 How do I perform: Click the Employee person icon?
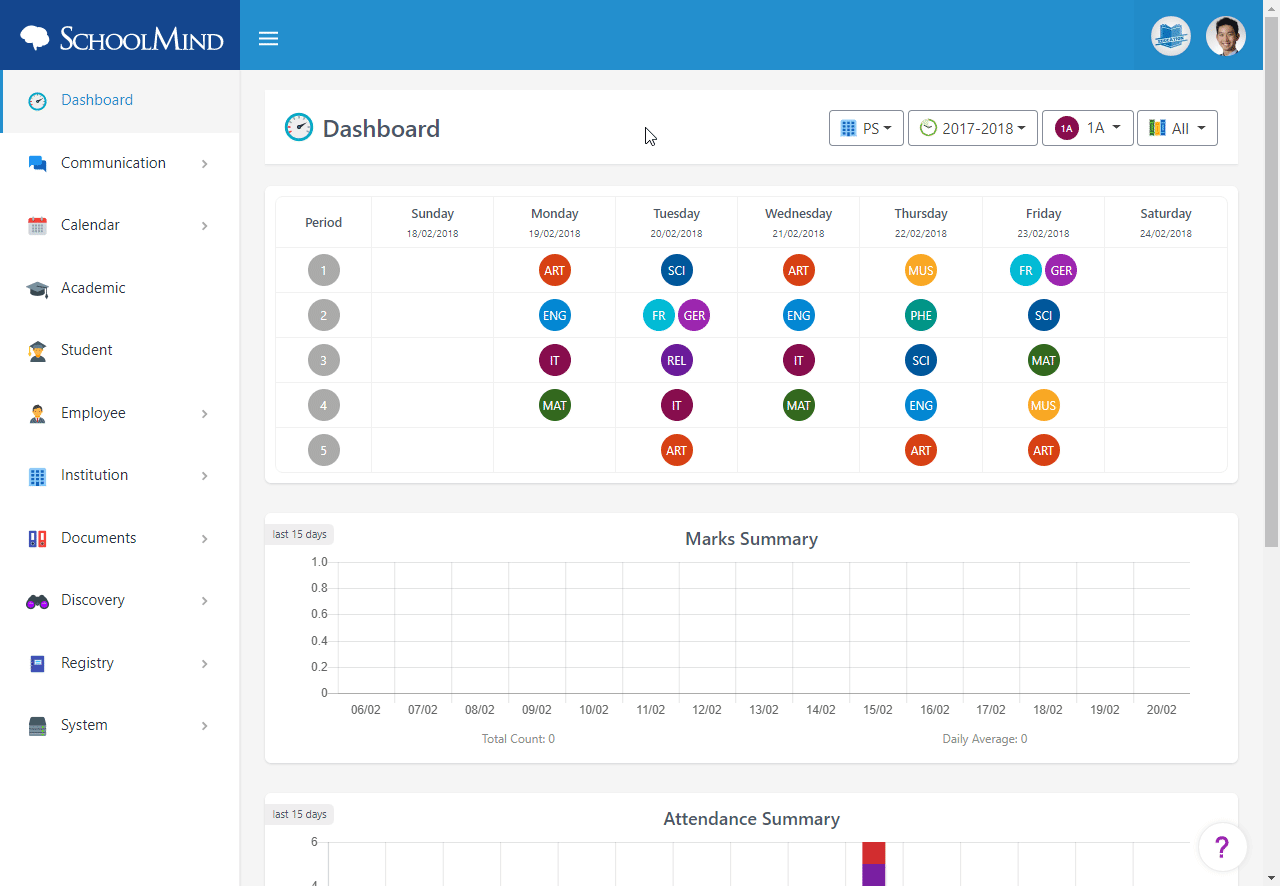(37, 414)
